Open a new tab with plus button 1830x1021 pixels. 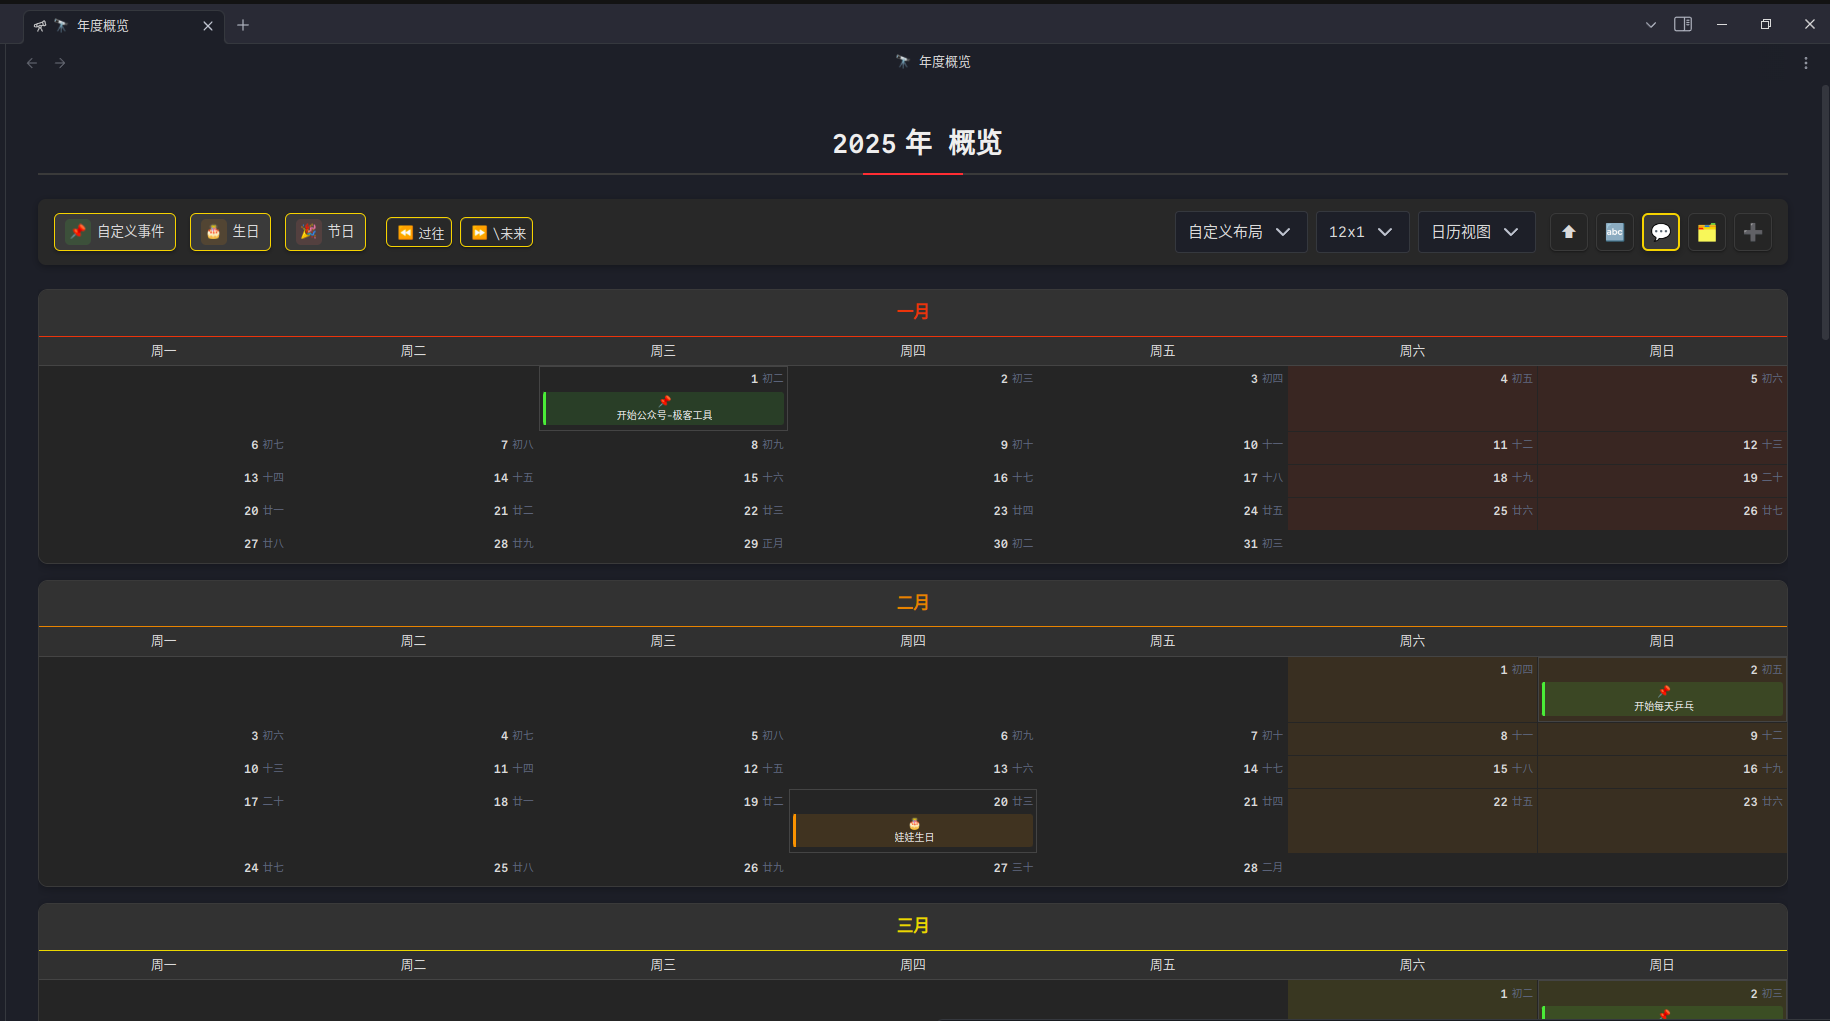[243, 25]
